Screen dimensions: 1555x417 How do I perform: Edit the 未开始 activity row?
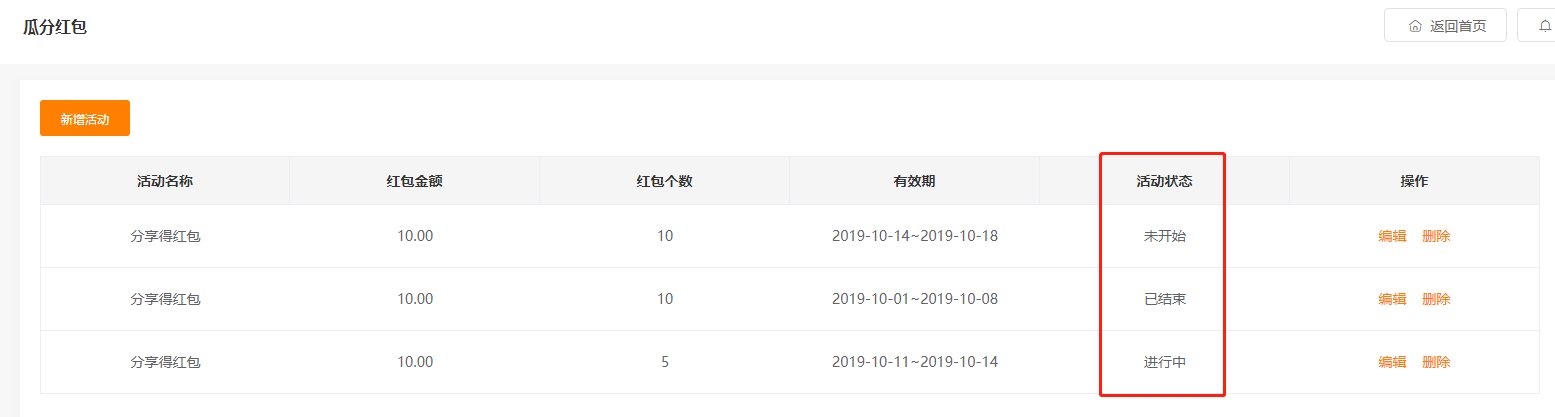1392,236
